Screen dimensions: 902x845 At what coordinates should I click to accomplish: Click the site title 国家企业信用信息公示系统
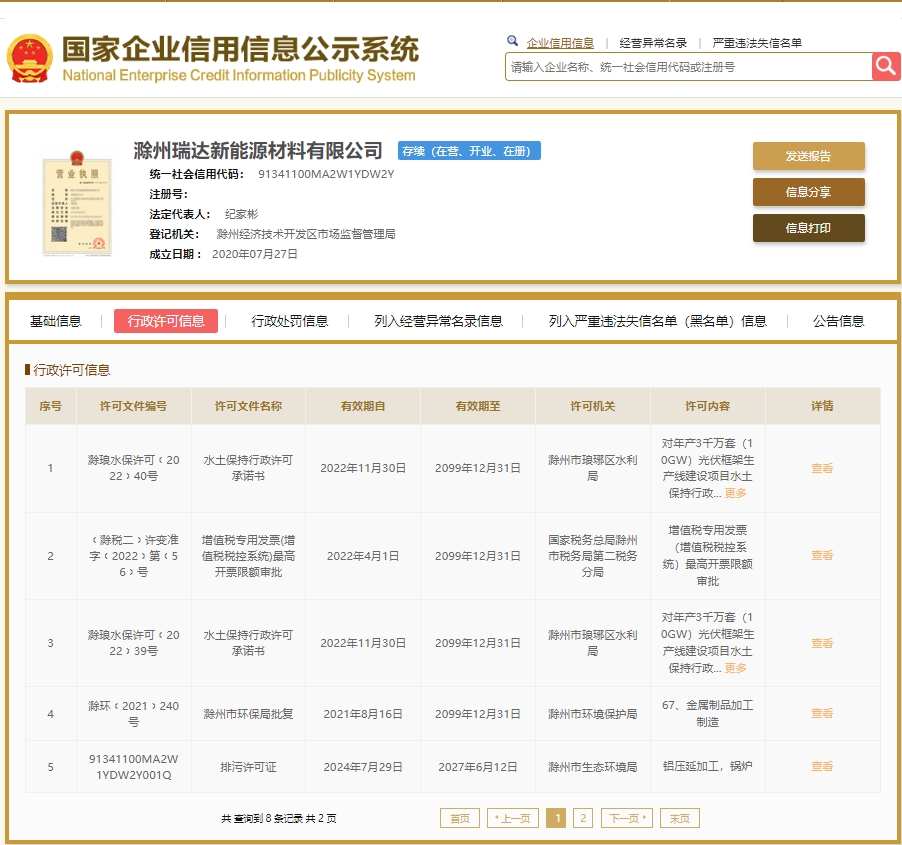pos(240,48)
